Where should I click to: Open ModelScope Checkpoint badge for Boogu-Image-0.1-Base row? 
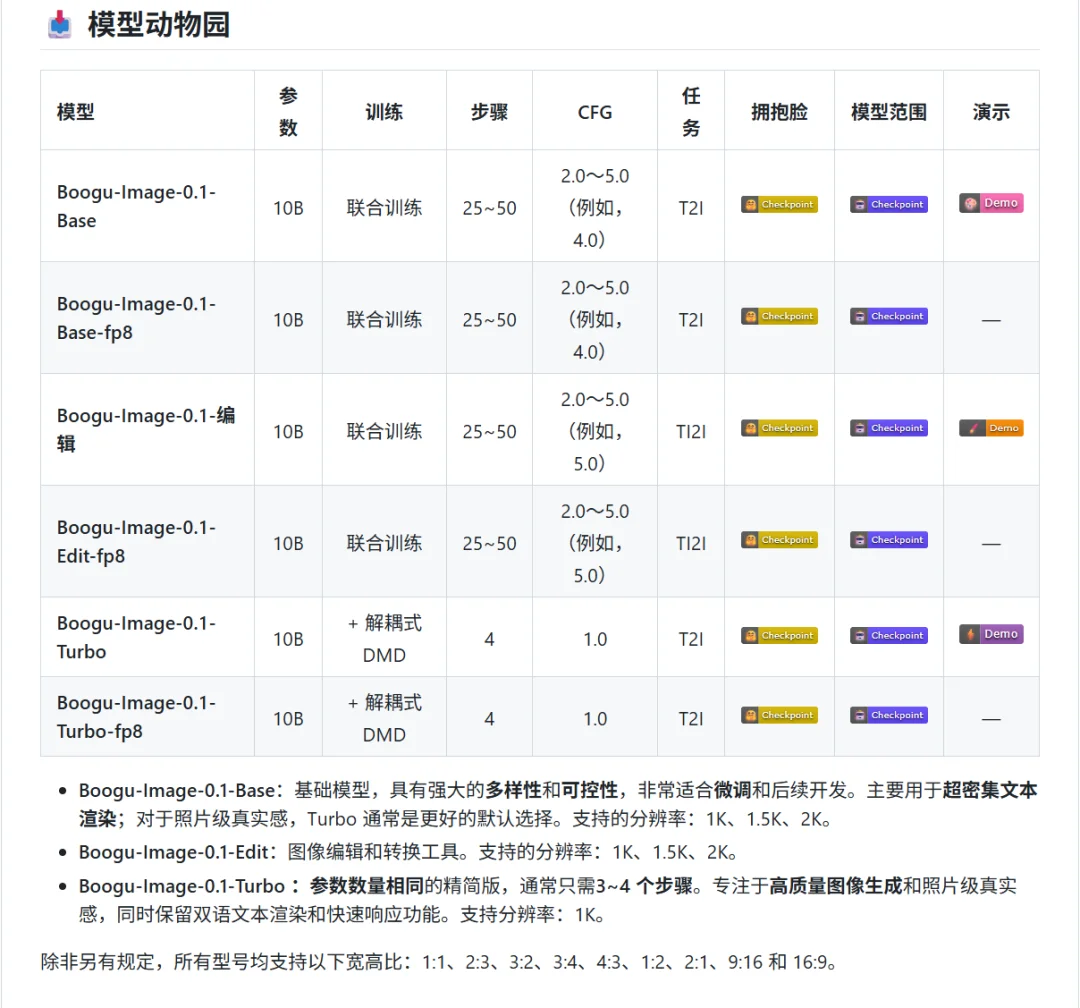coord(889,205)
